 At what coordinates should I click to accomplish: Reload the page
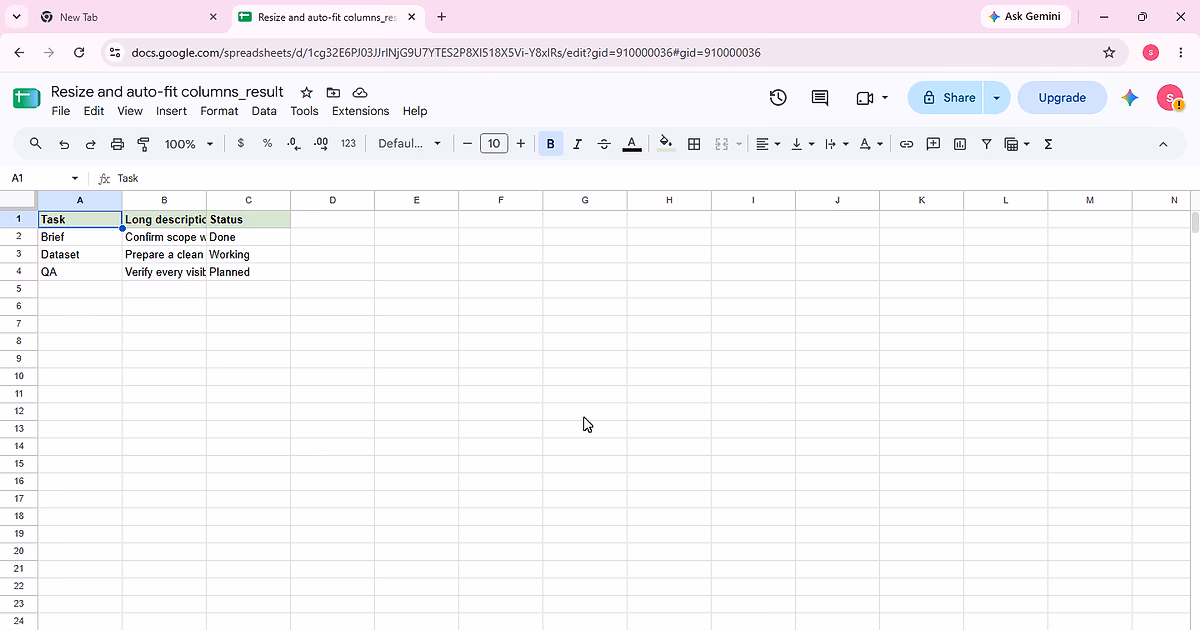pyautogui.click(x=79, y=52)
